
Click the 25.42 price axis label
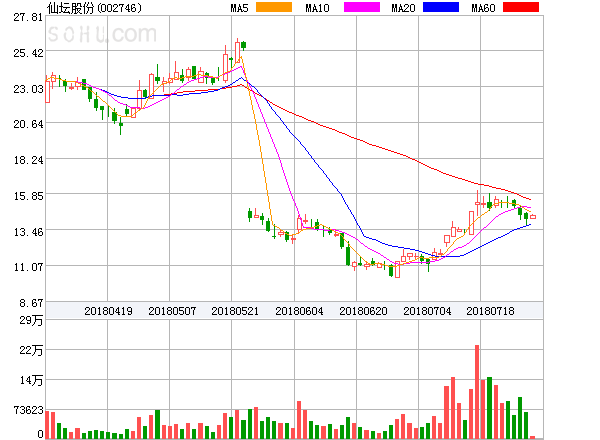point(28,53)
